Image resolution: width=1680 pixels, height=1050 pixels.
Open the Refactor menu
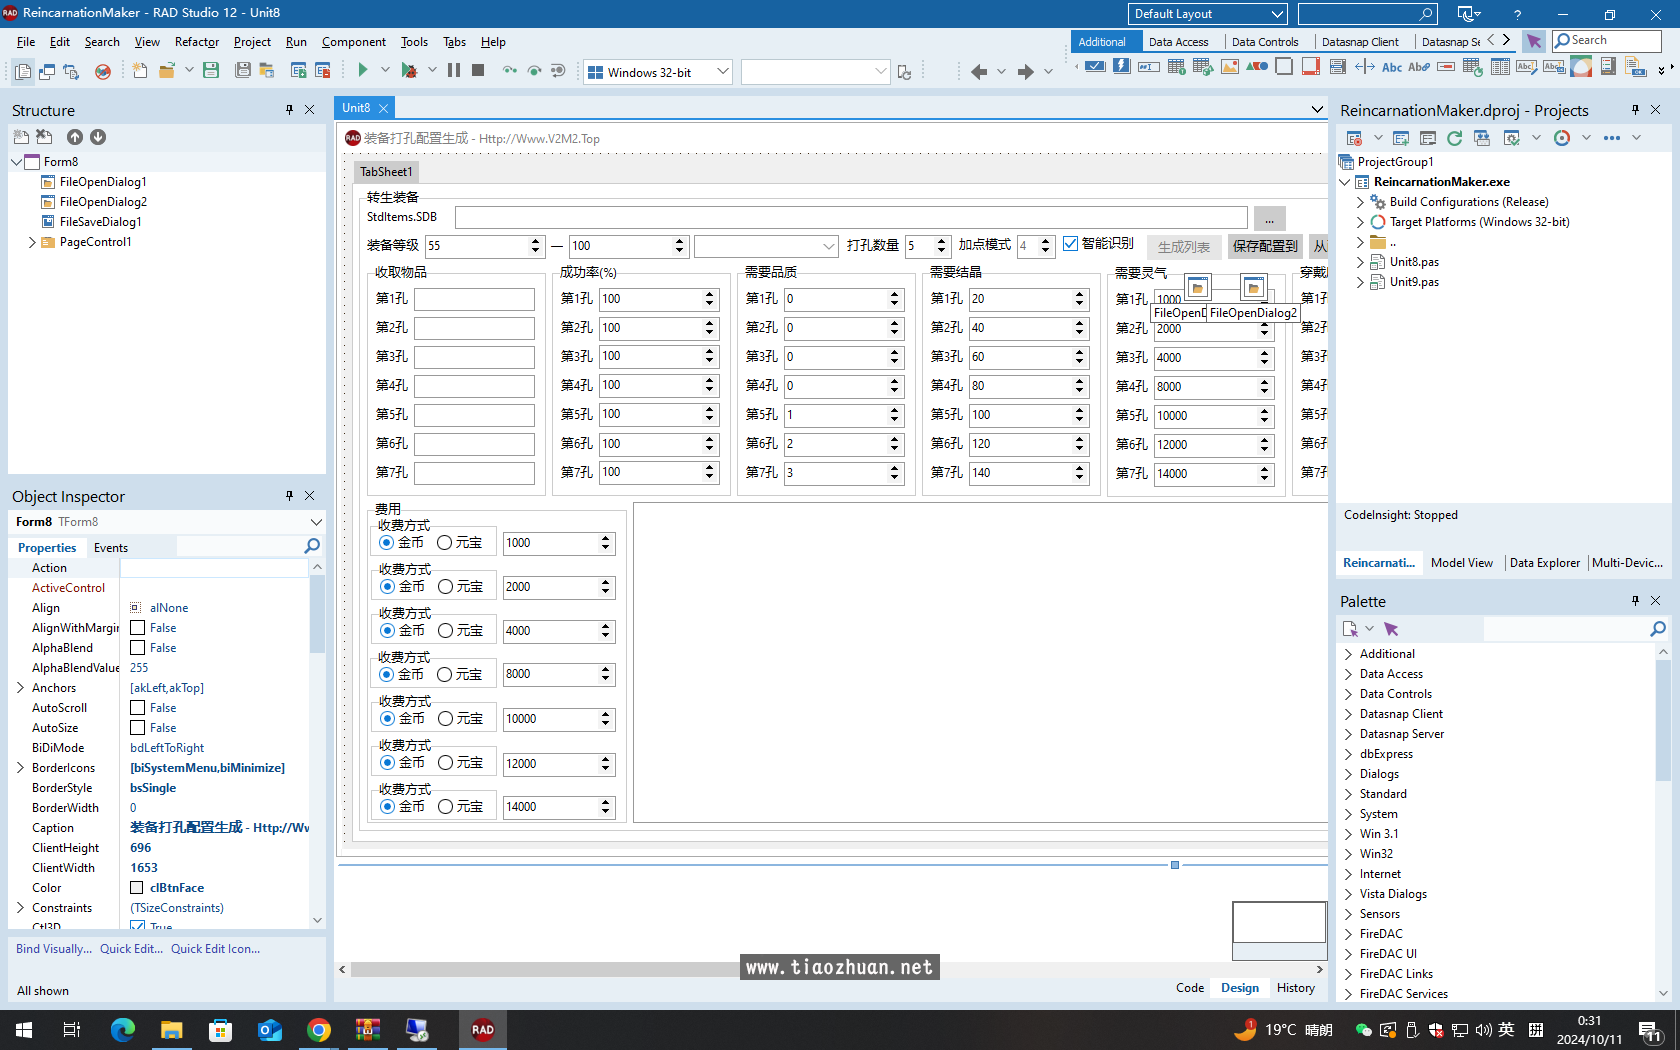196,42
